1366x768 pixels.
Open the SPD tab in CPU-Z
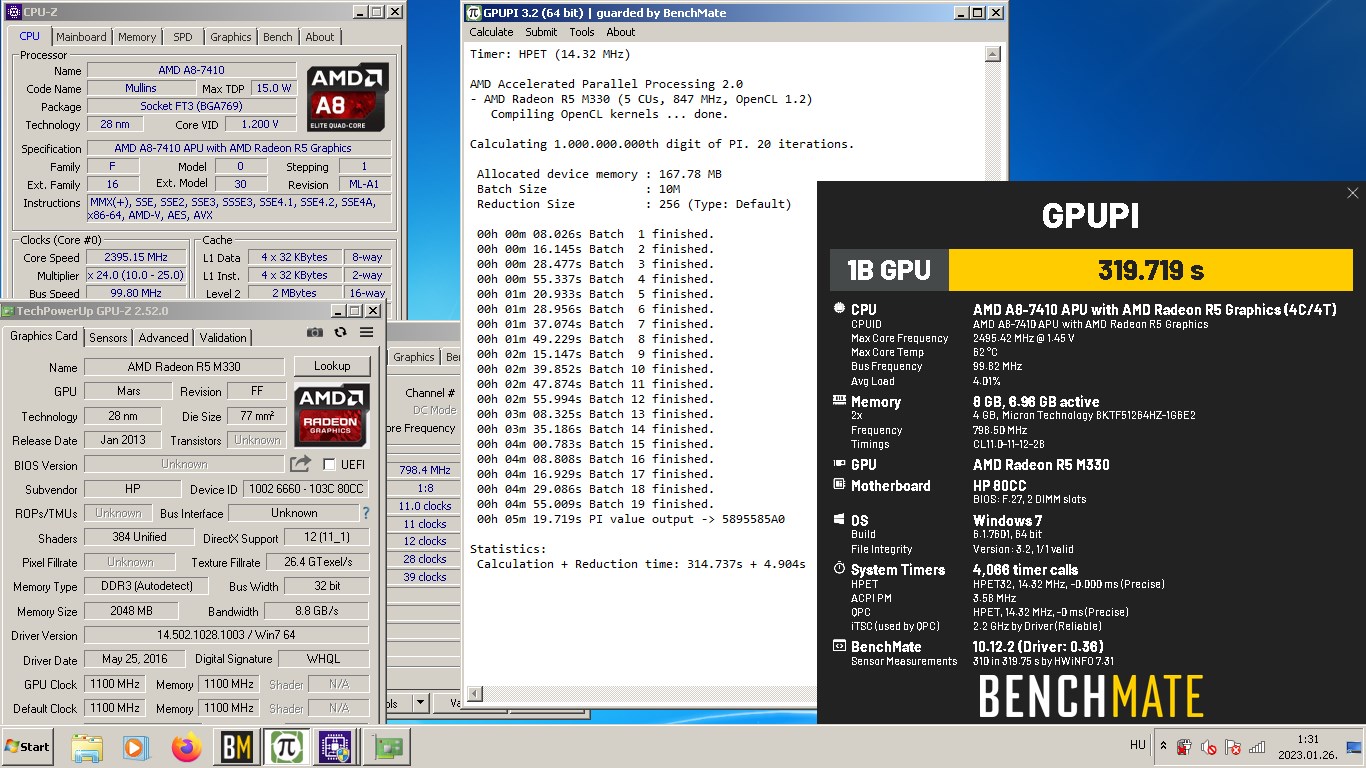[183, 37]
